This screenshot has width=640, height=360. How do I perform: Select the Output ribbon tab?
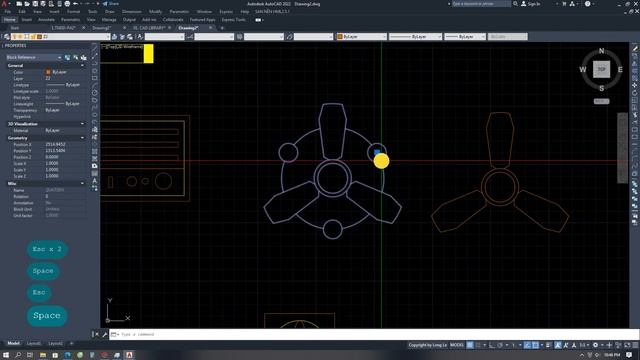[x=129, y=20]
